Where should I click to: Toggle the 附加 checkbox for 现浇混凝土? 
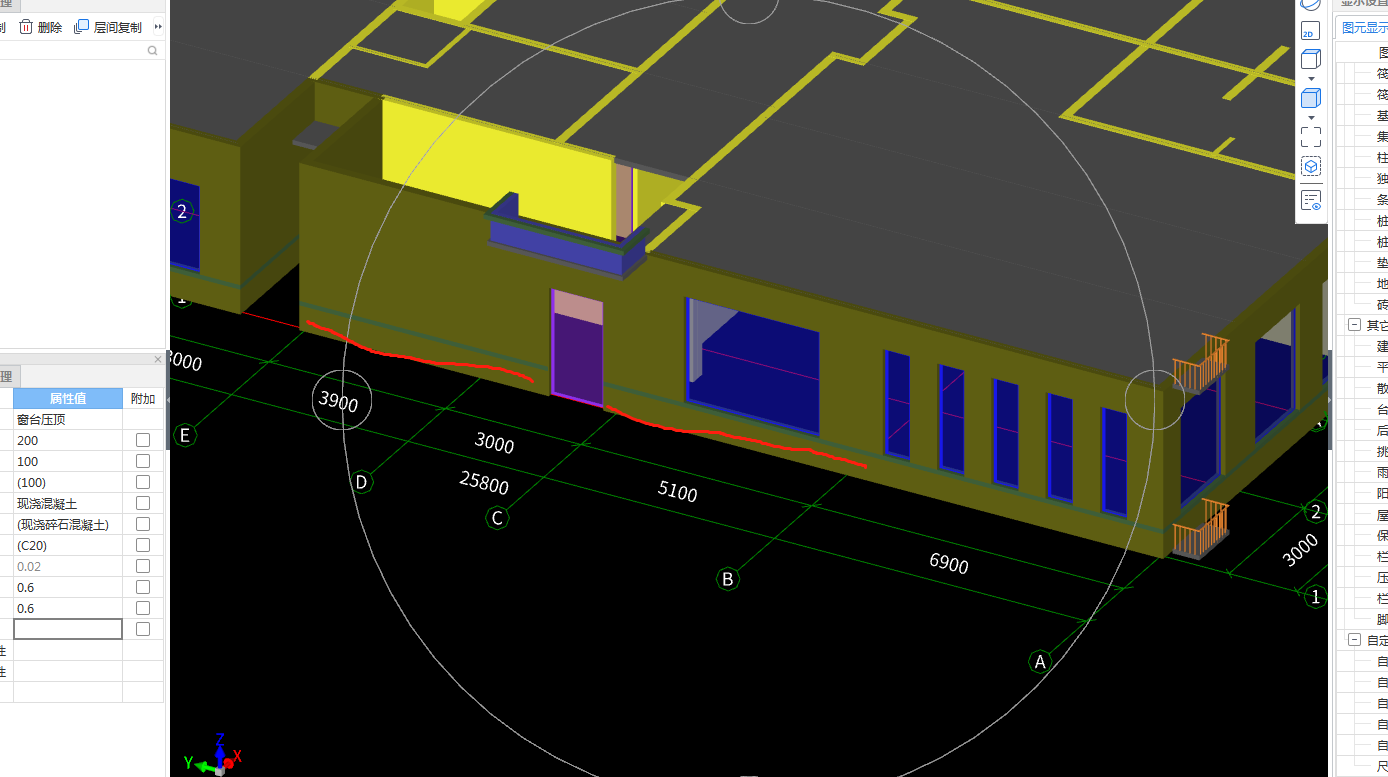(x=143, y=503)
